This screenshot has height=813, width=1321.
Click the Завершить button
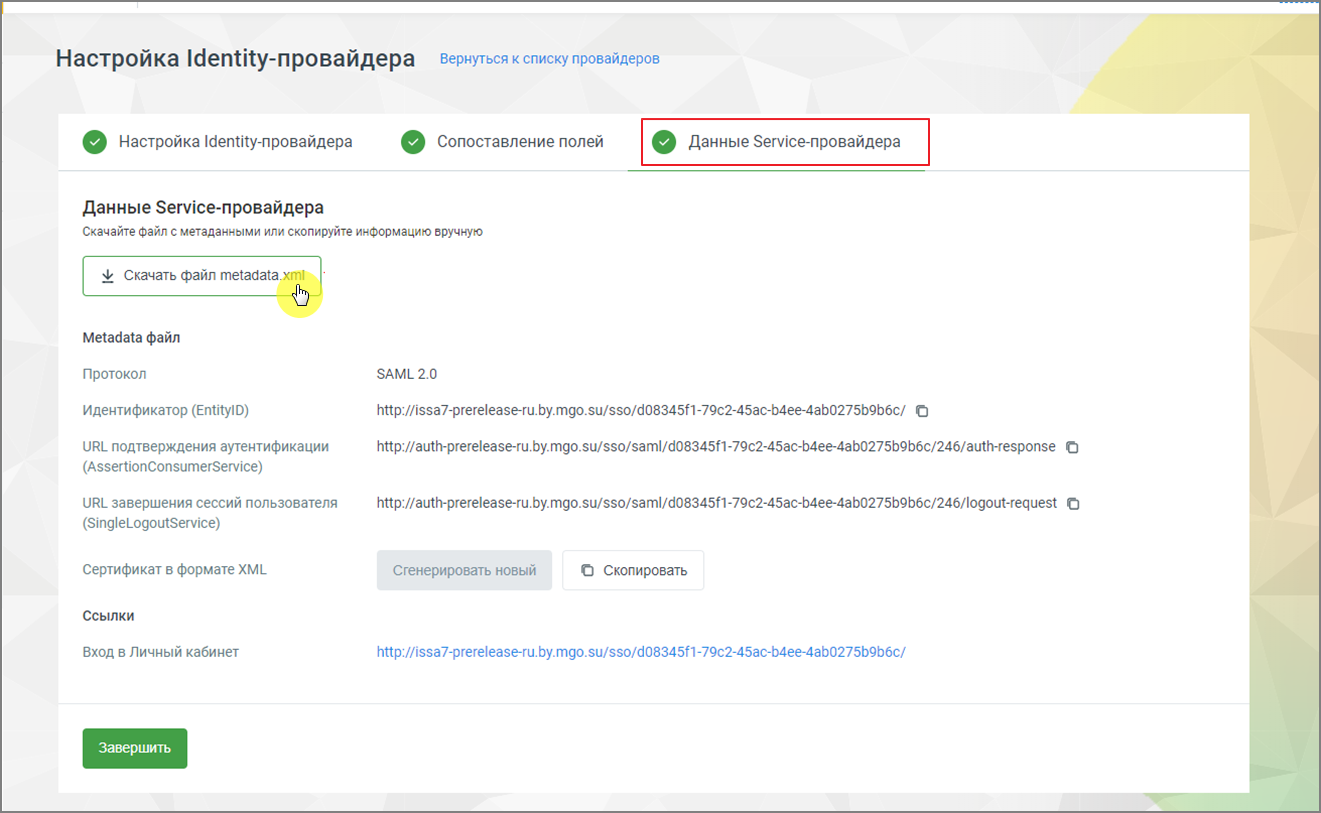135,748
